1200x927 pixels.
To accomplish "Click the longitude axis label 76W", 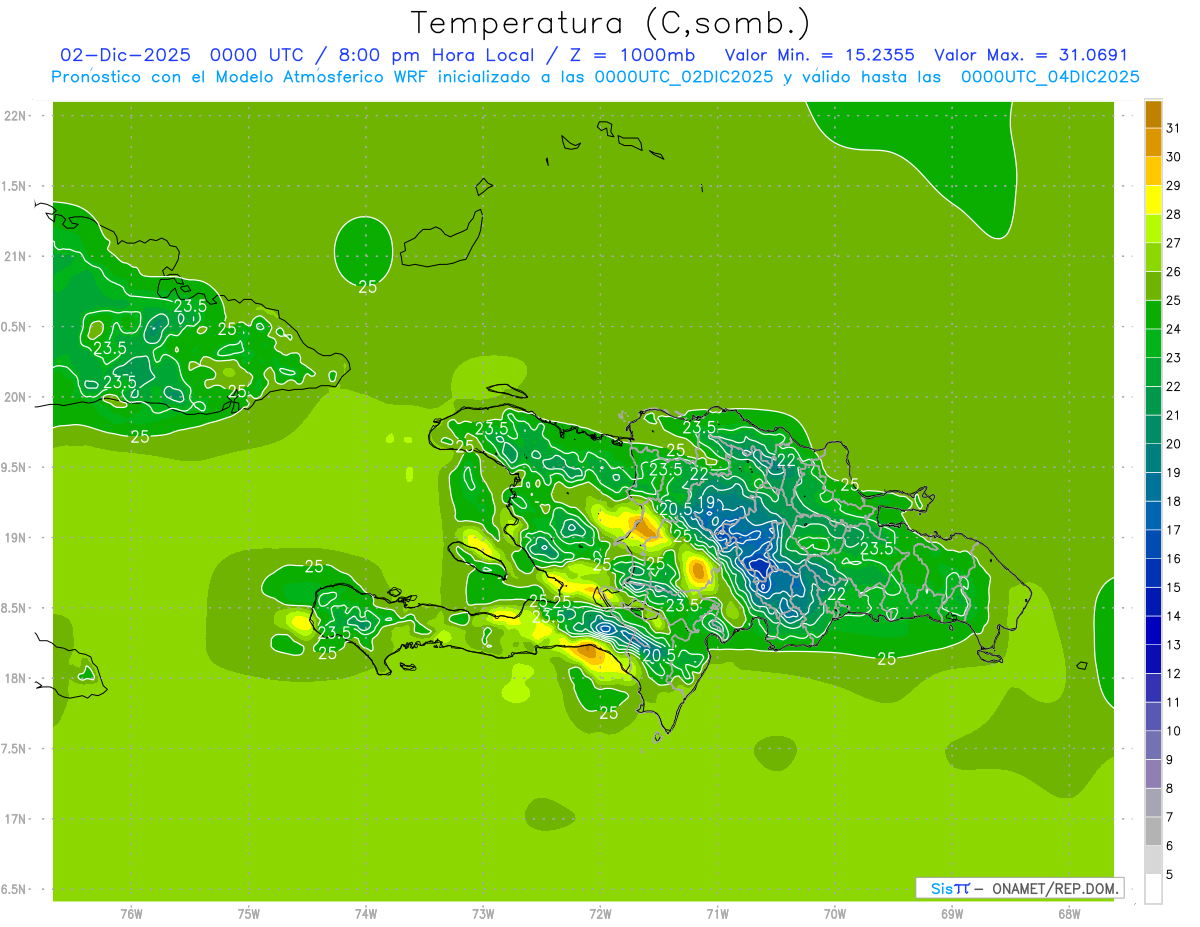I will point(131,913).
